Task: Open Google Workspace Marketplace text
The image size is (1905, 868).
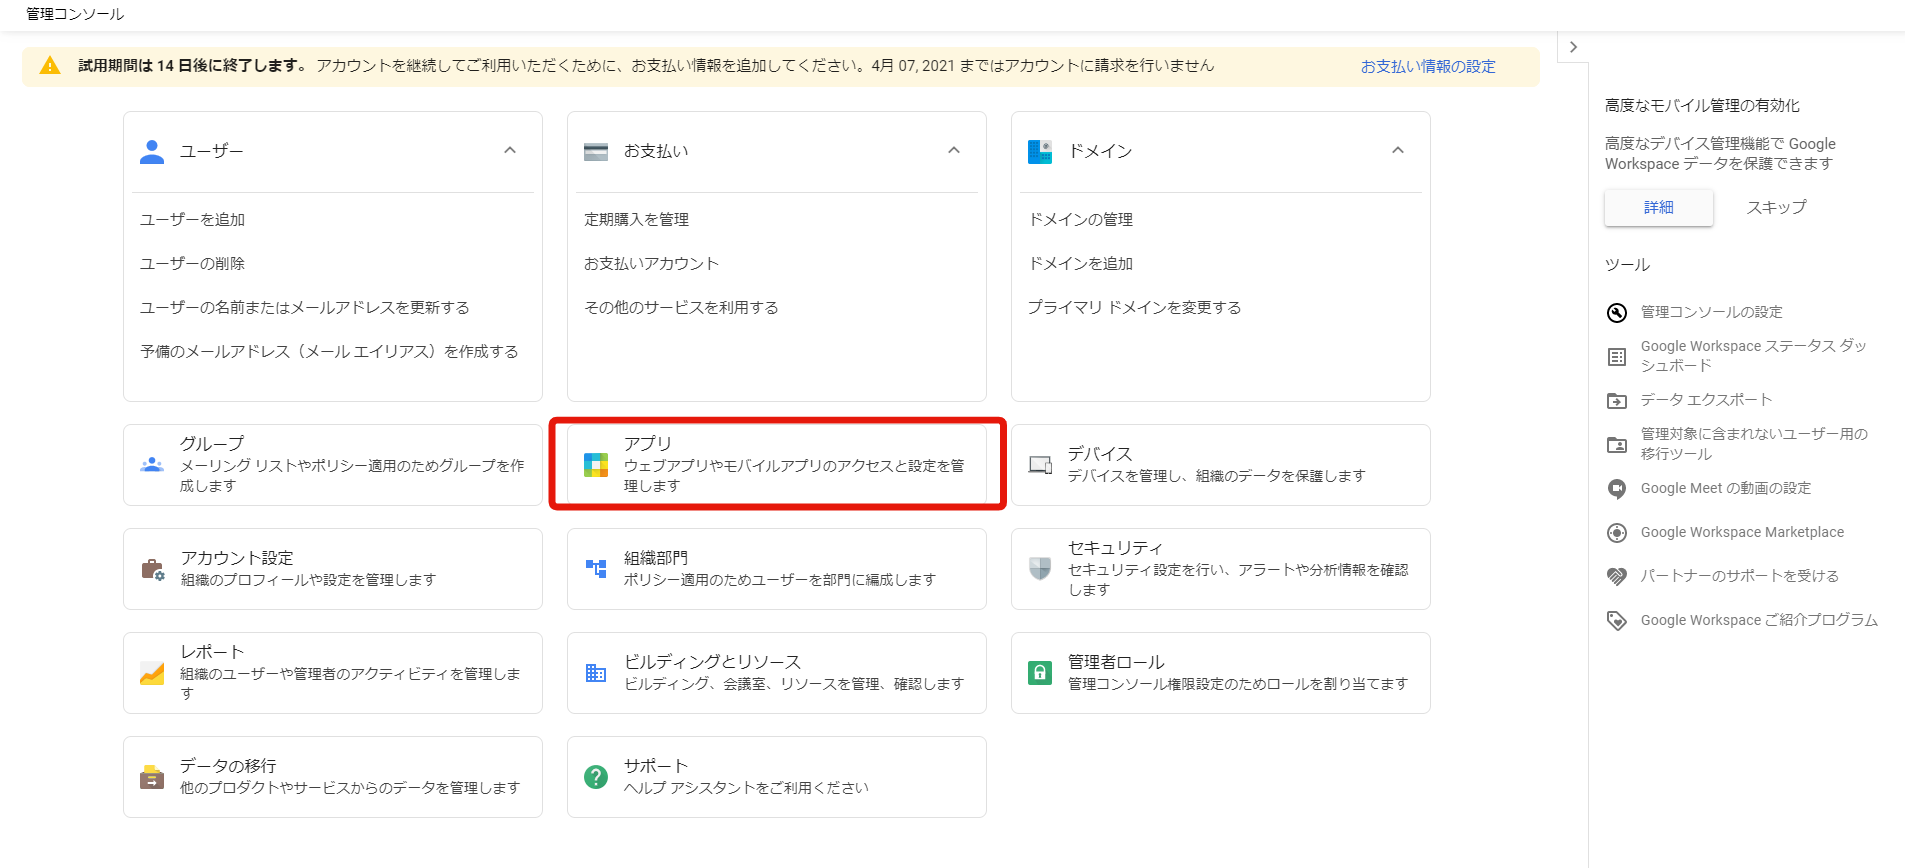Action: [x=1743, y=533]
